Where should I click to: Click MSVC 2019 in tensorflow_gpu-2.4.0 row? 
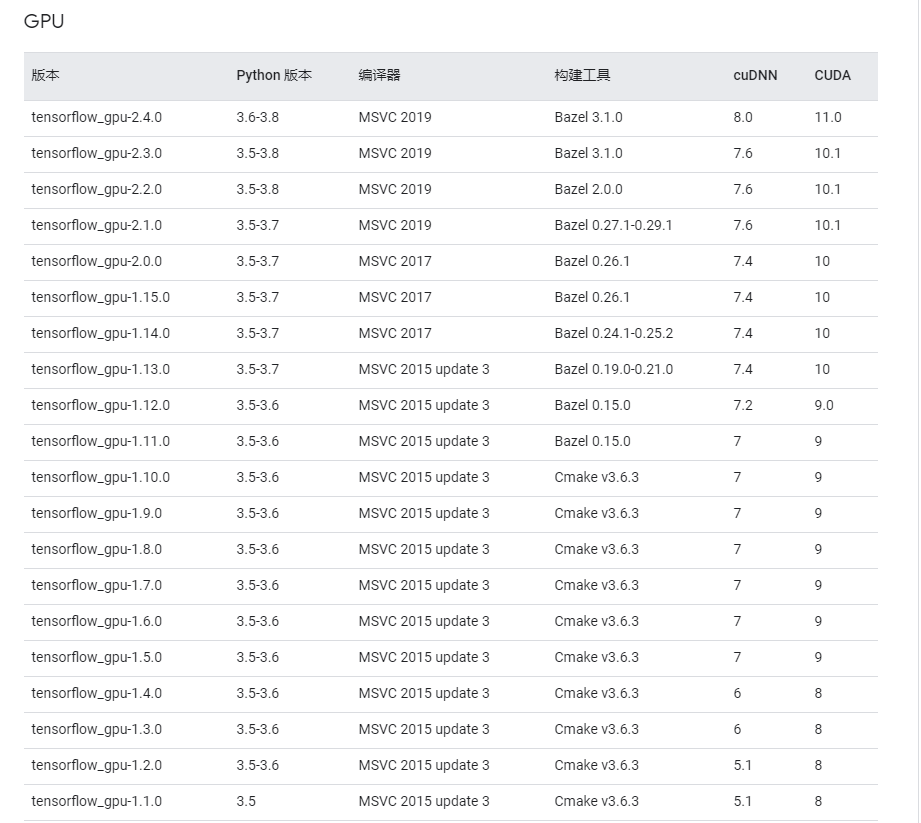coord(395,117)
